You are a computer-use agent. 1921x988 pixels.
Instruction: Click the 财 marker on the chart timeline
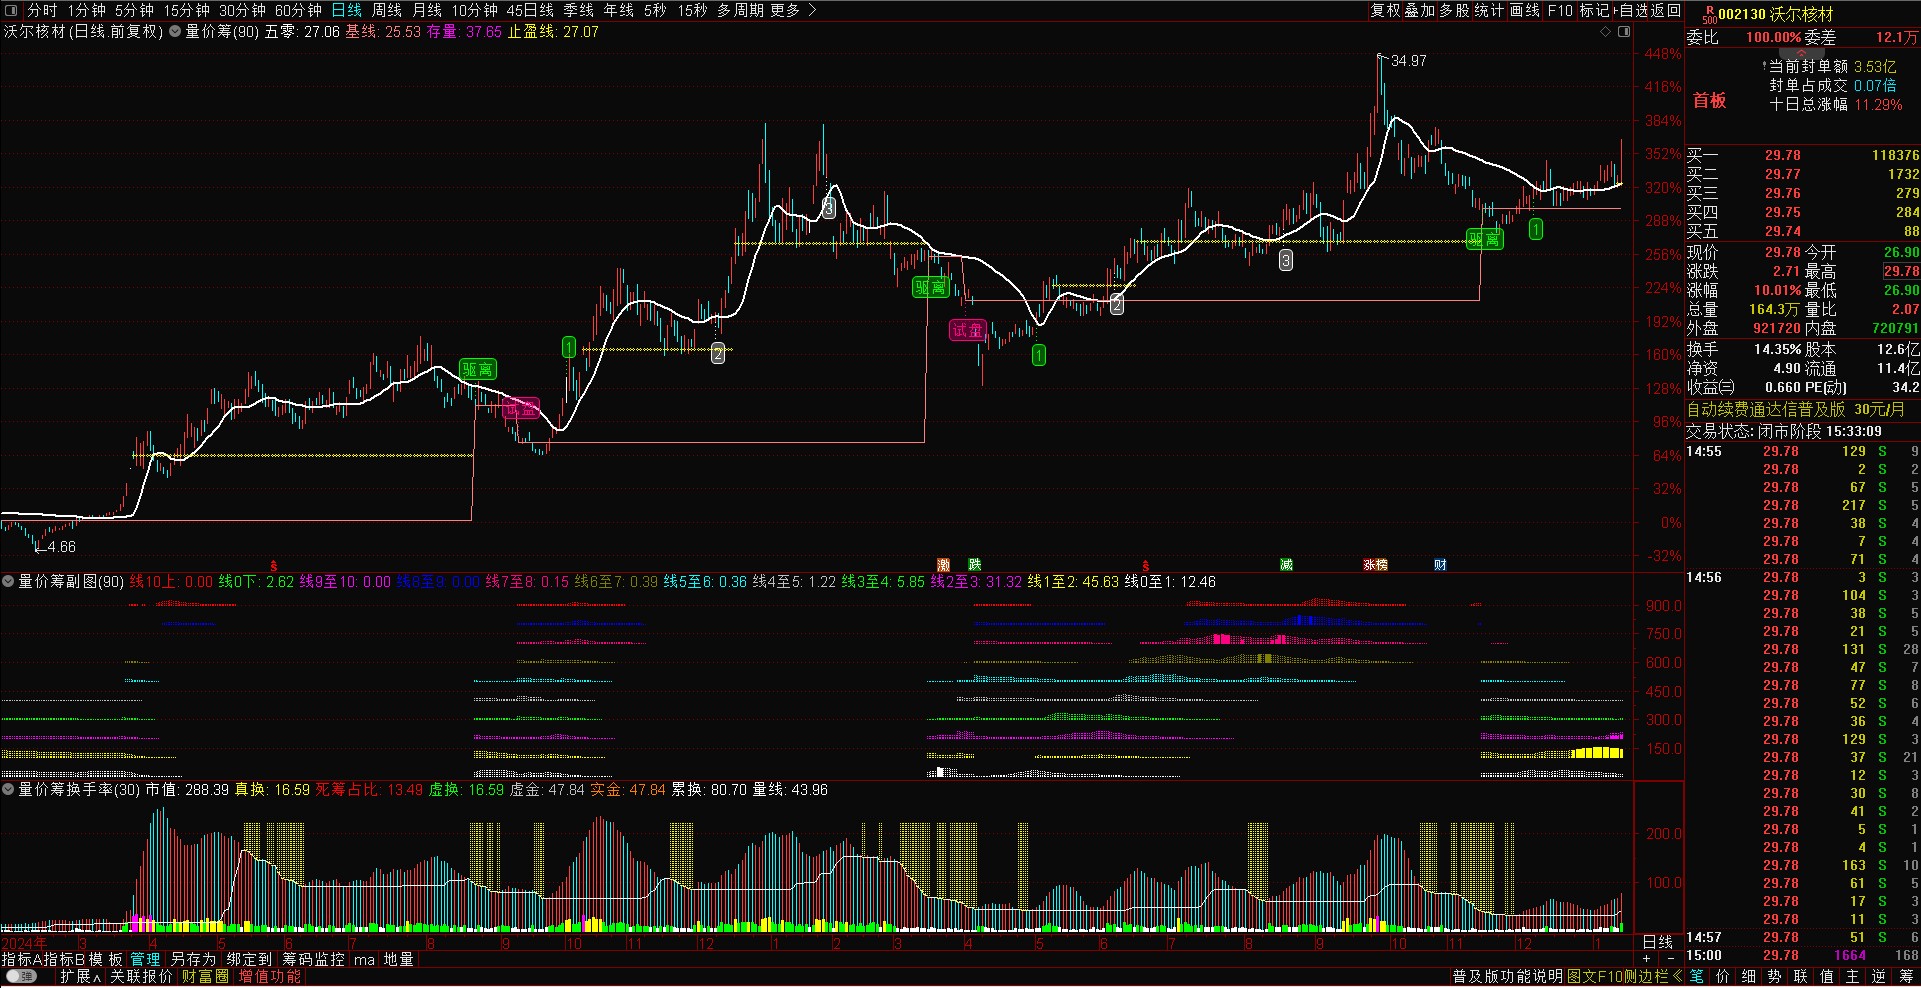pyautogui.click(x=1440, y=565)
